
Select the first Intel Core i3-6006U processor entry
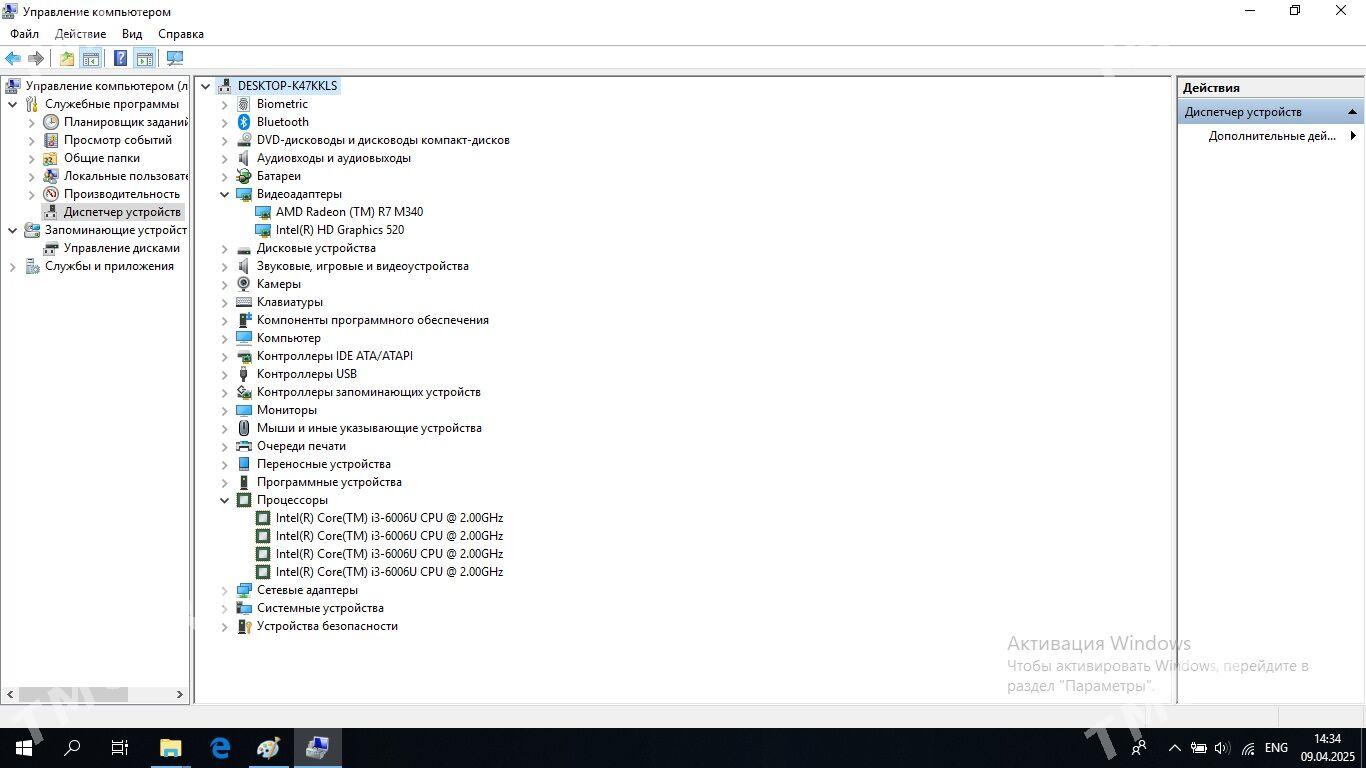(x=389, y=518)
